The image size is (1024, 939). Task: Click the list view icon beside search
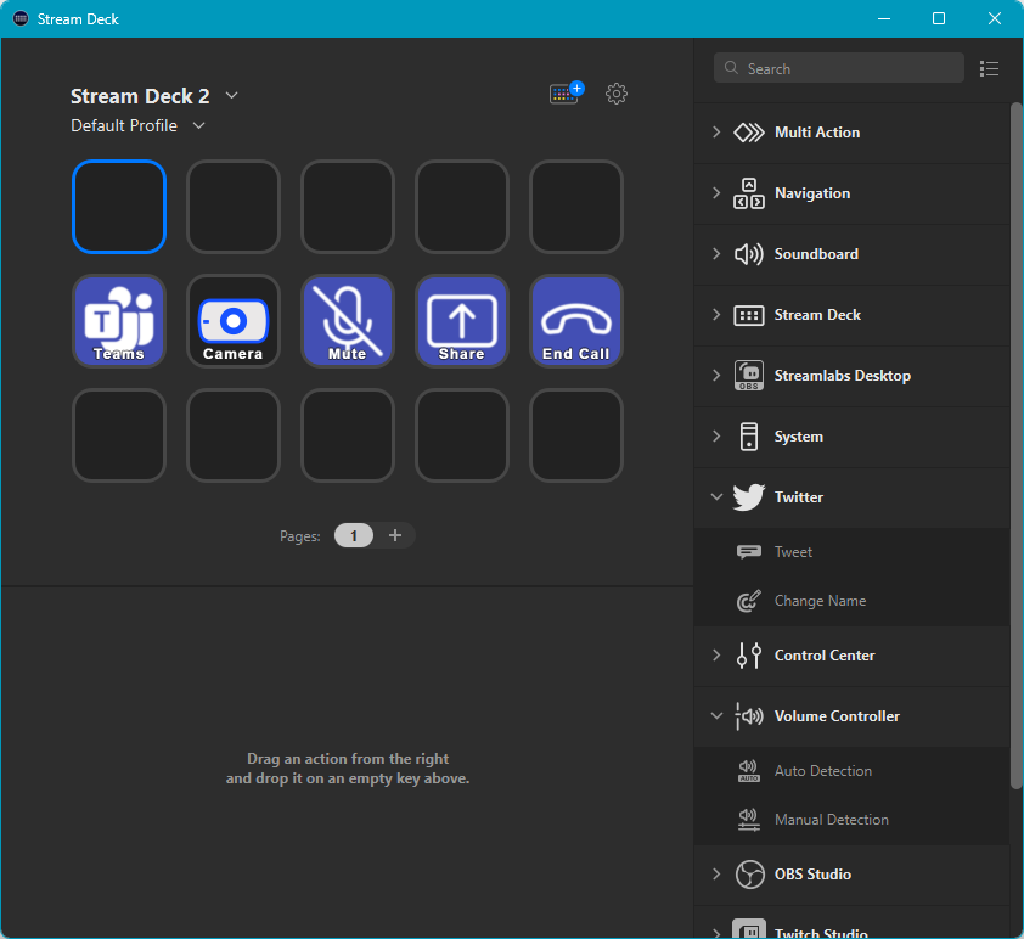[x=989, y=68]
